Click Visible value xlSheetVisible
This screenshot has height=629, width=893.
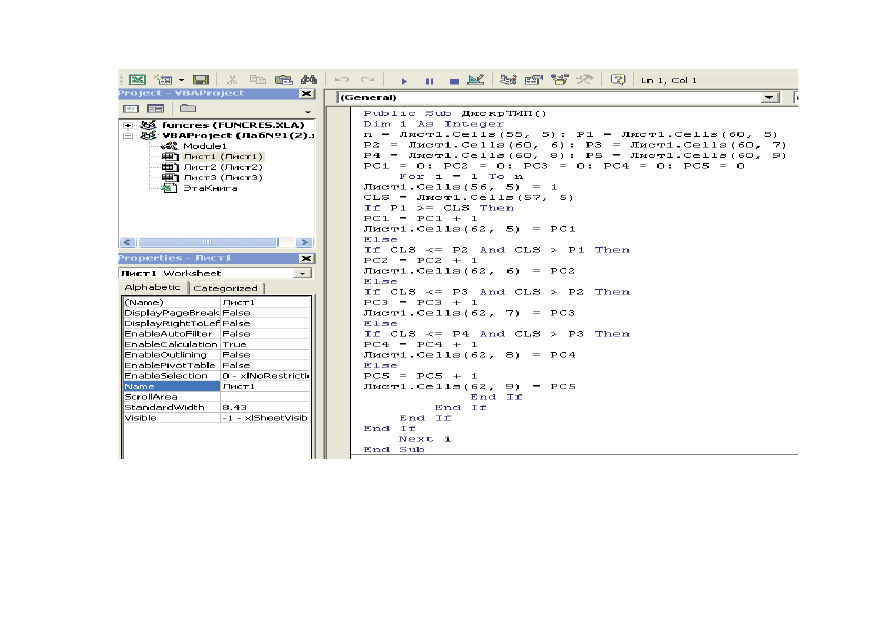265,418
